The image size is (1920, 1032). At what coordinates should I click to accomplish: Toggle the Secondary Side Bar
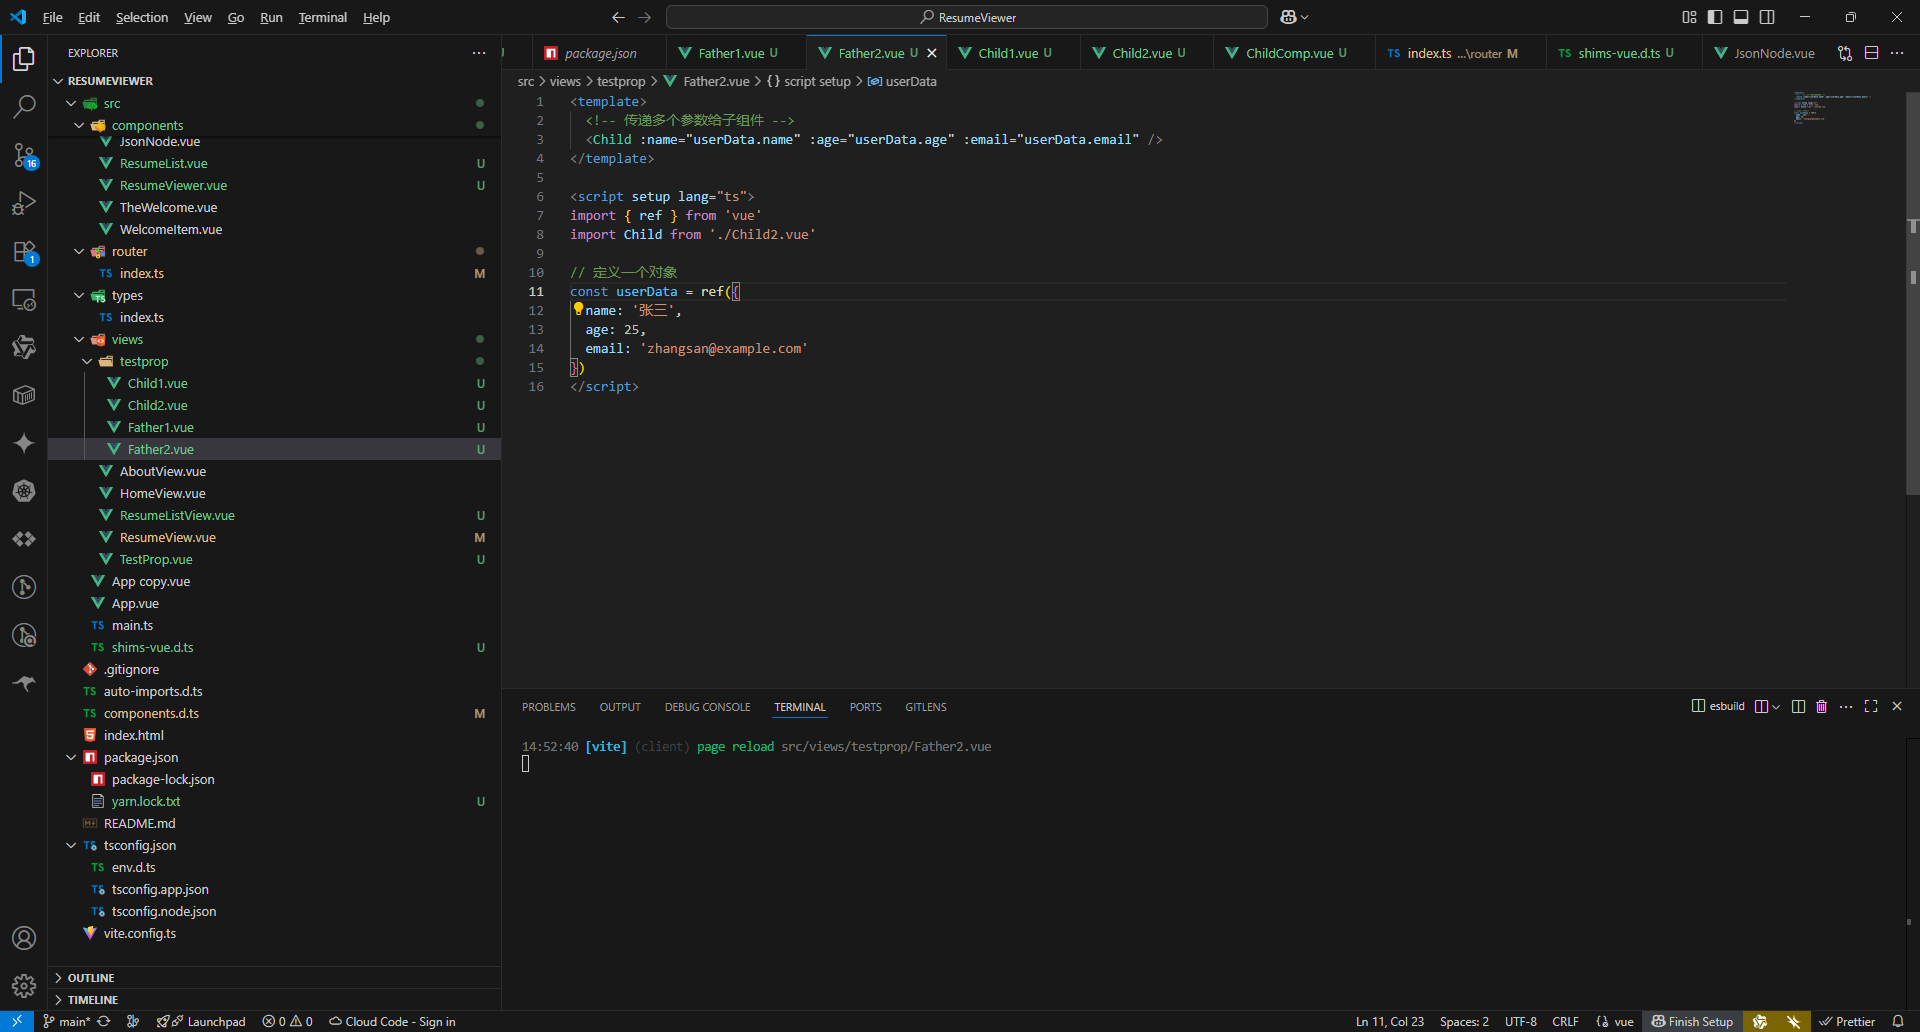point(1767,17)
